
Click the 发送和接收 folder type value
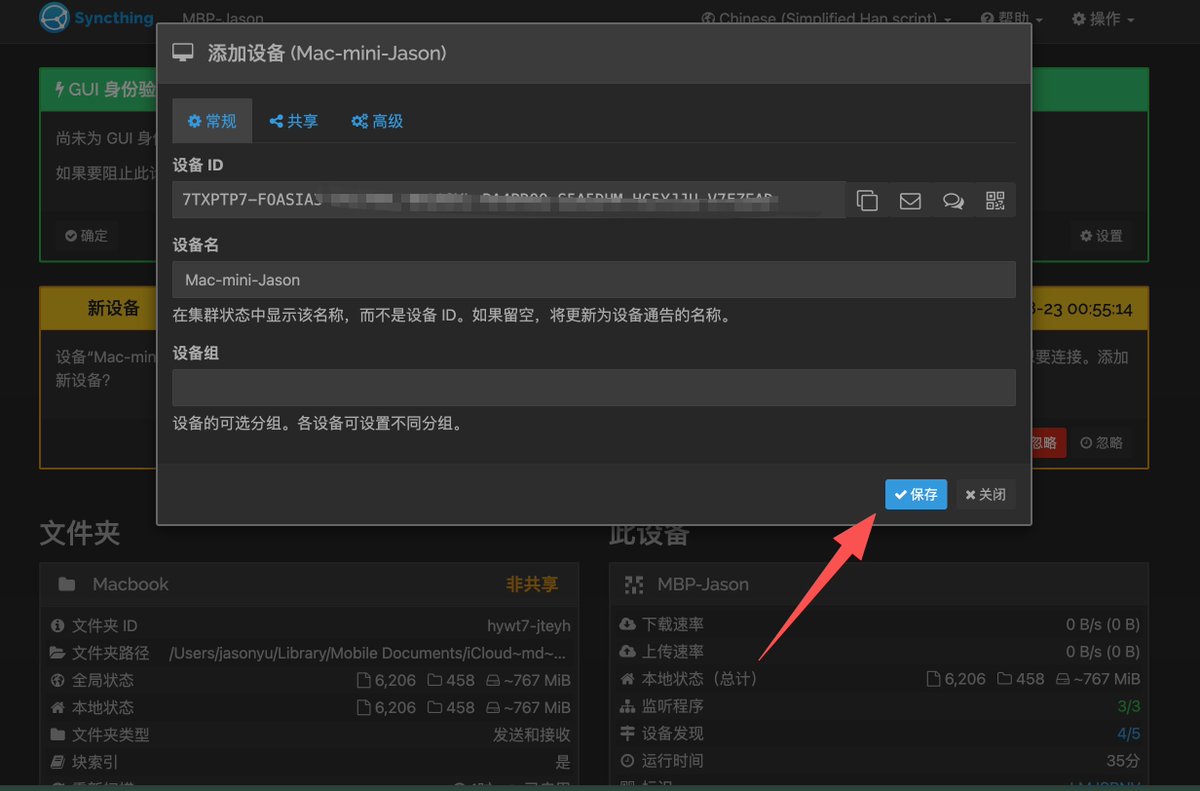pos(532,735)
